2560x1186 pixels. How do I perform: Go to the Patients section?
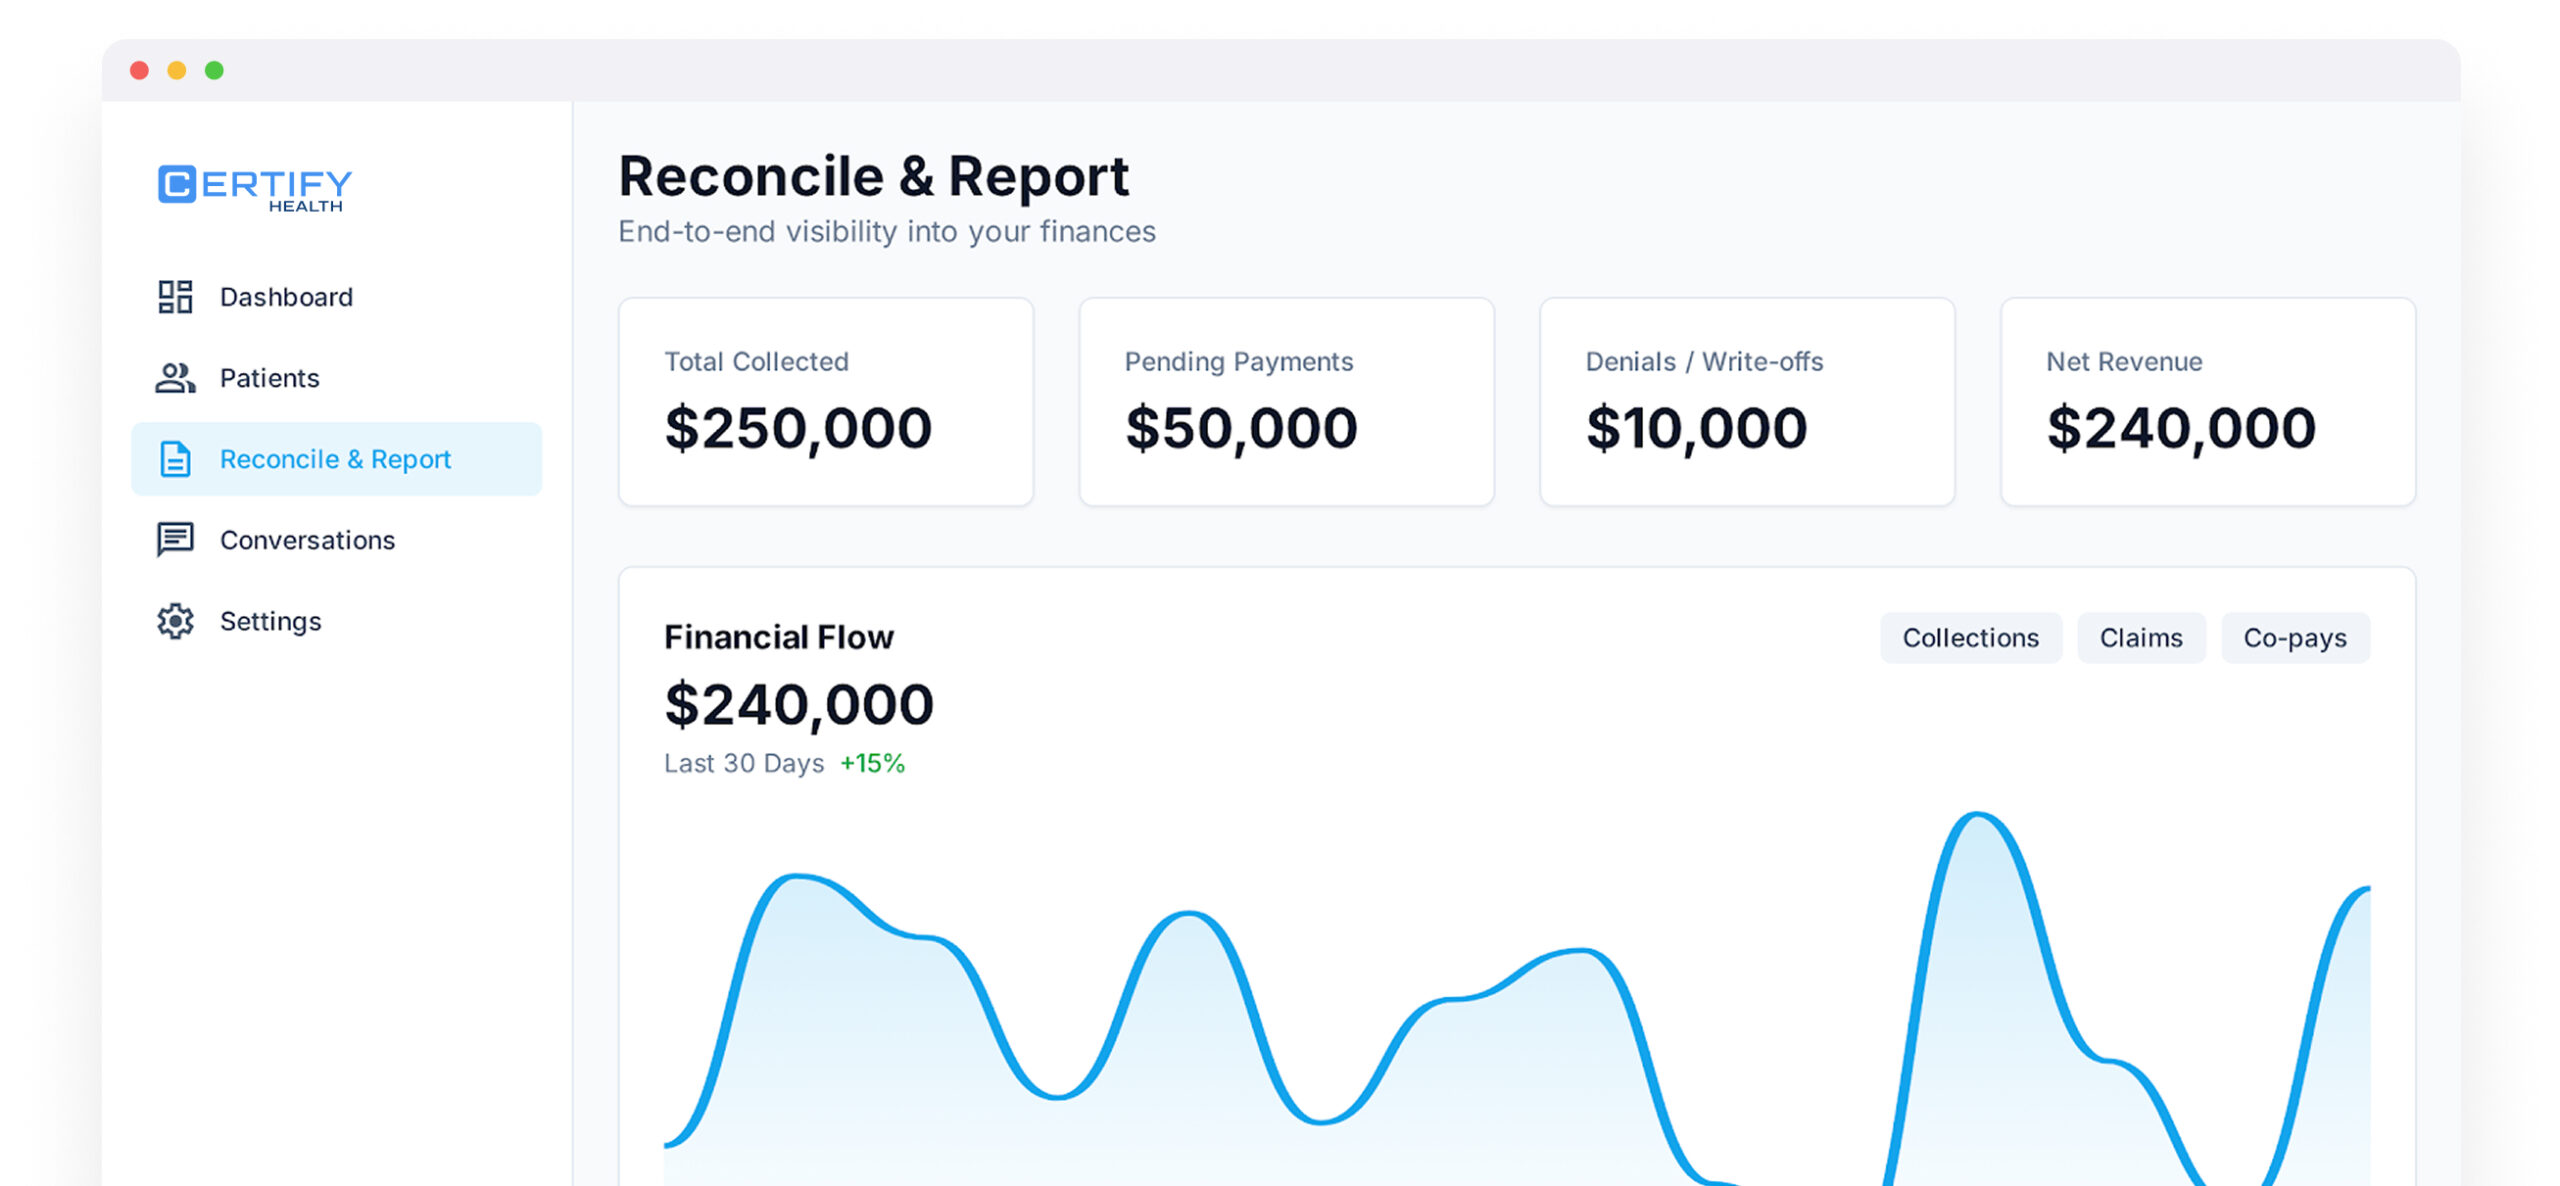[x=269, y=378]
